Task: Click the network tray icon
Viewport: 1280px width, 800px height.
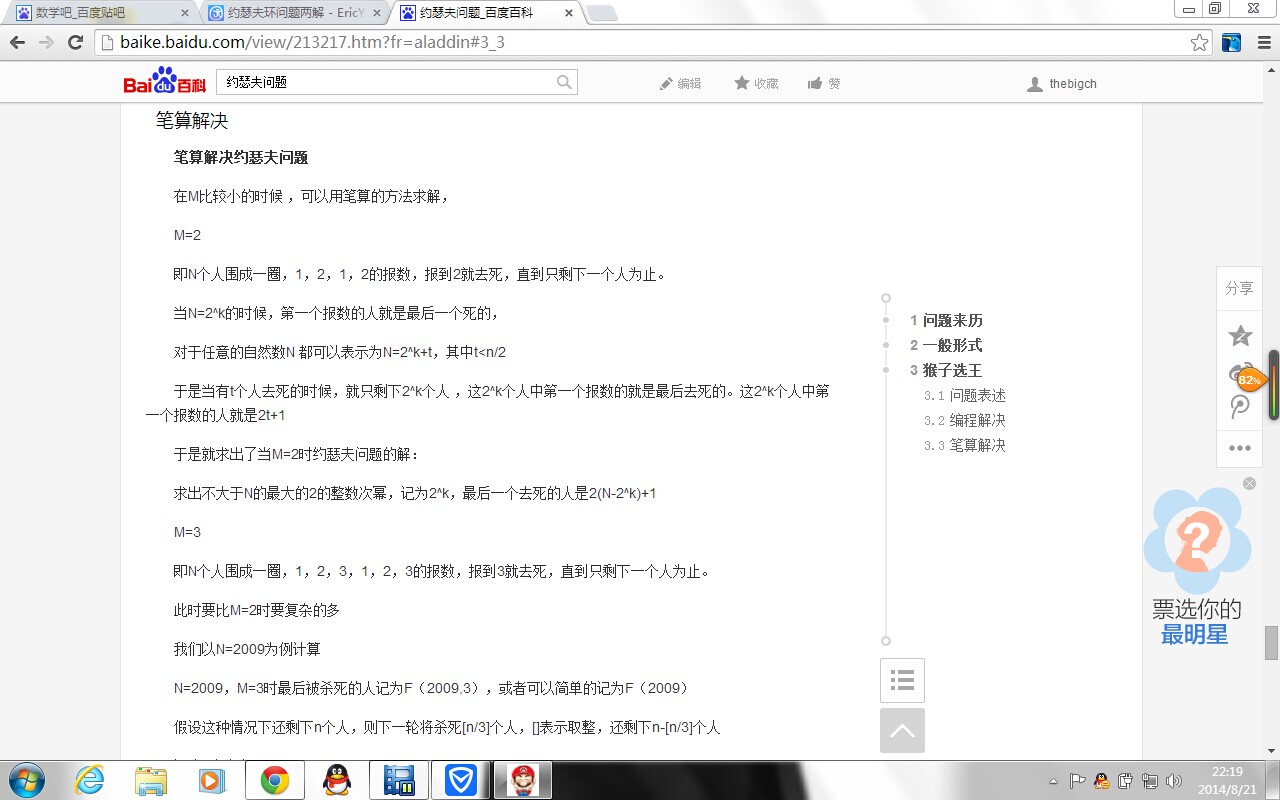Action: click(x=1150, y=781)
